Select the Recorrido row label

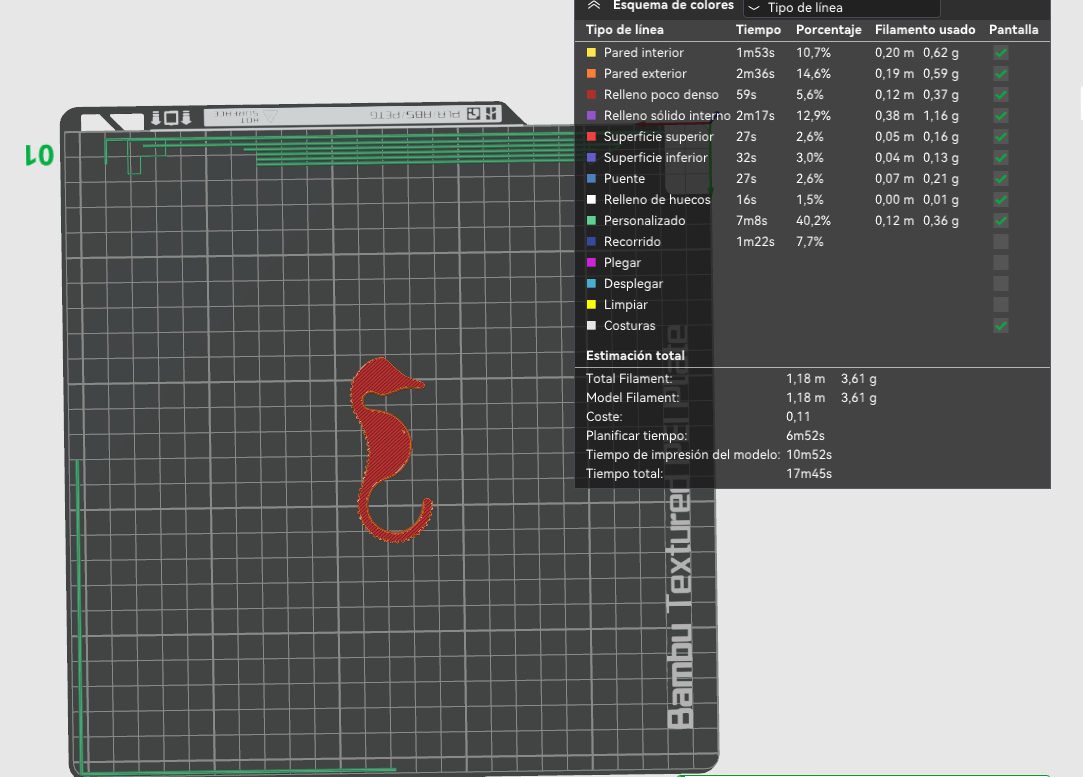[x=632, y=242]
